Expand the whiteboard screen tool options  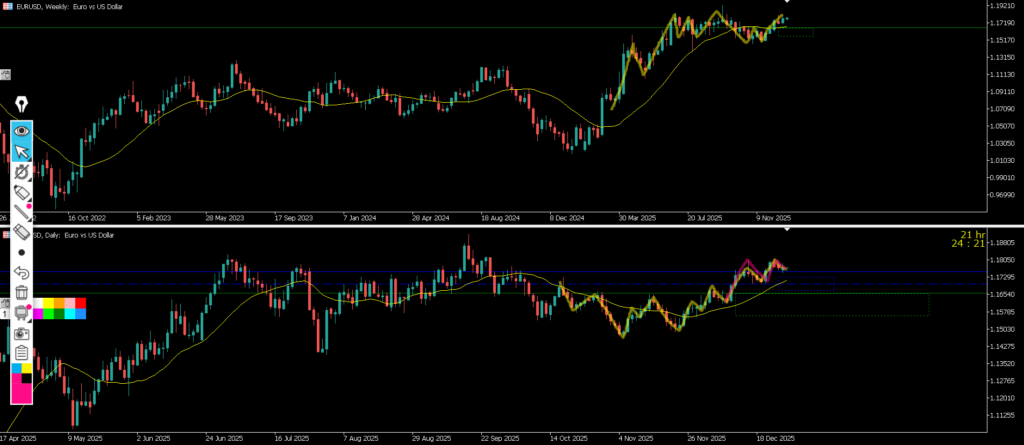pos(21,312)
